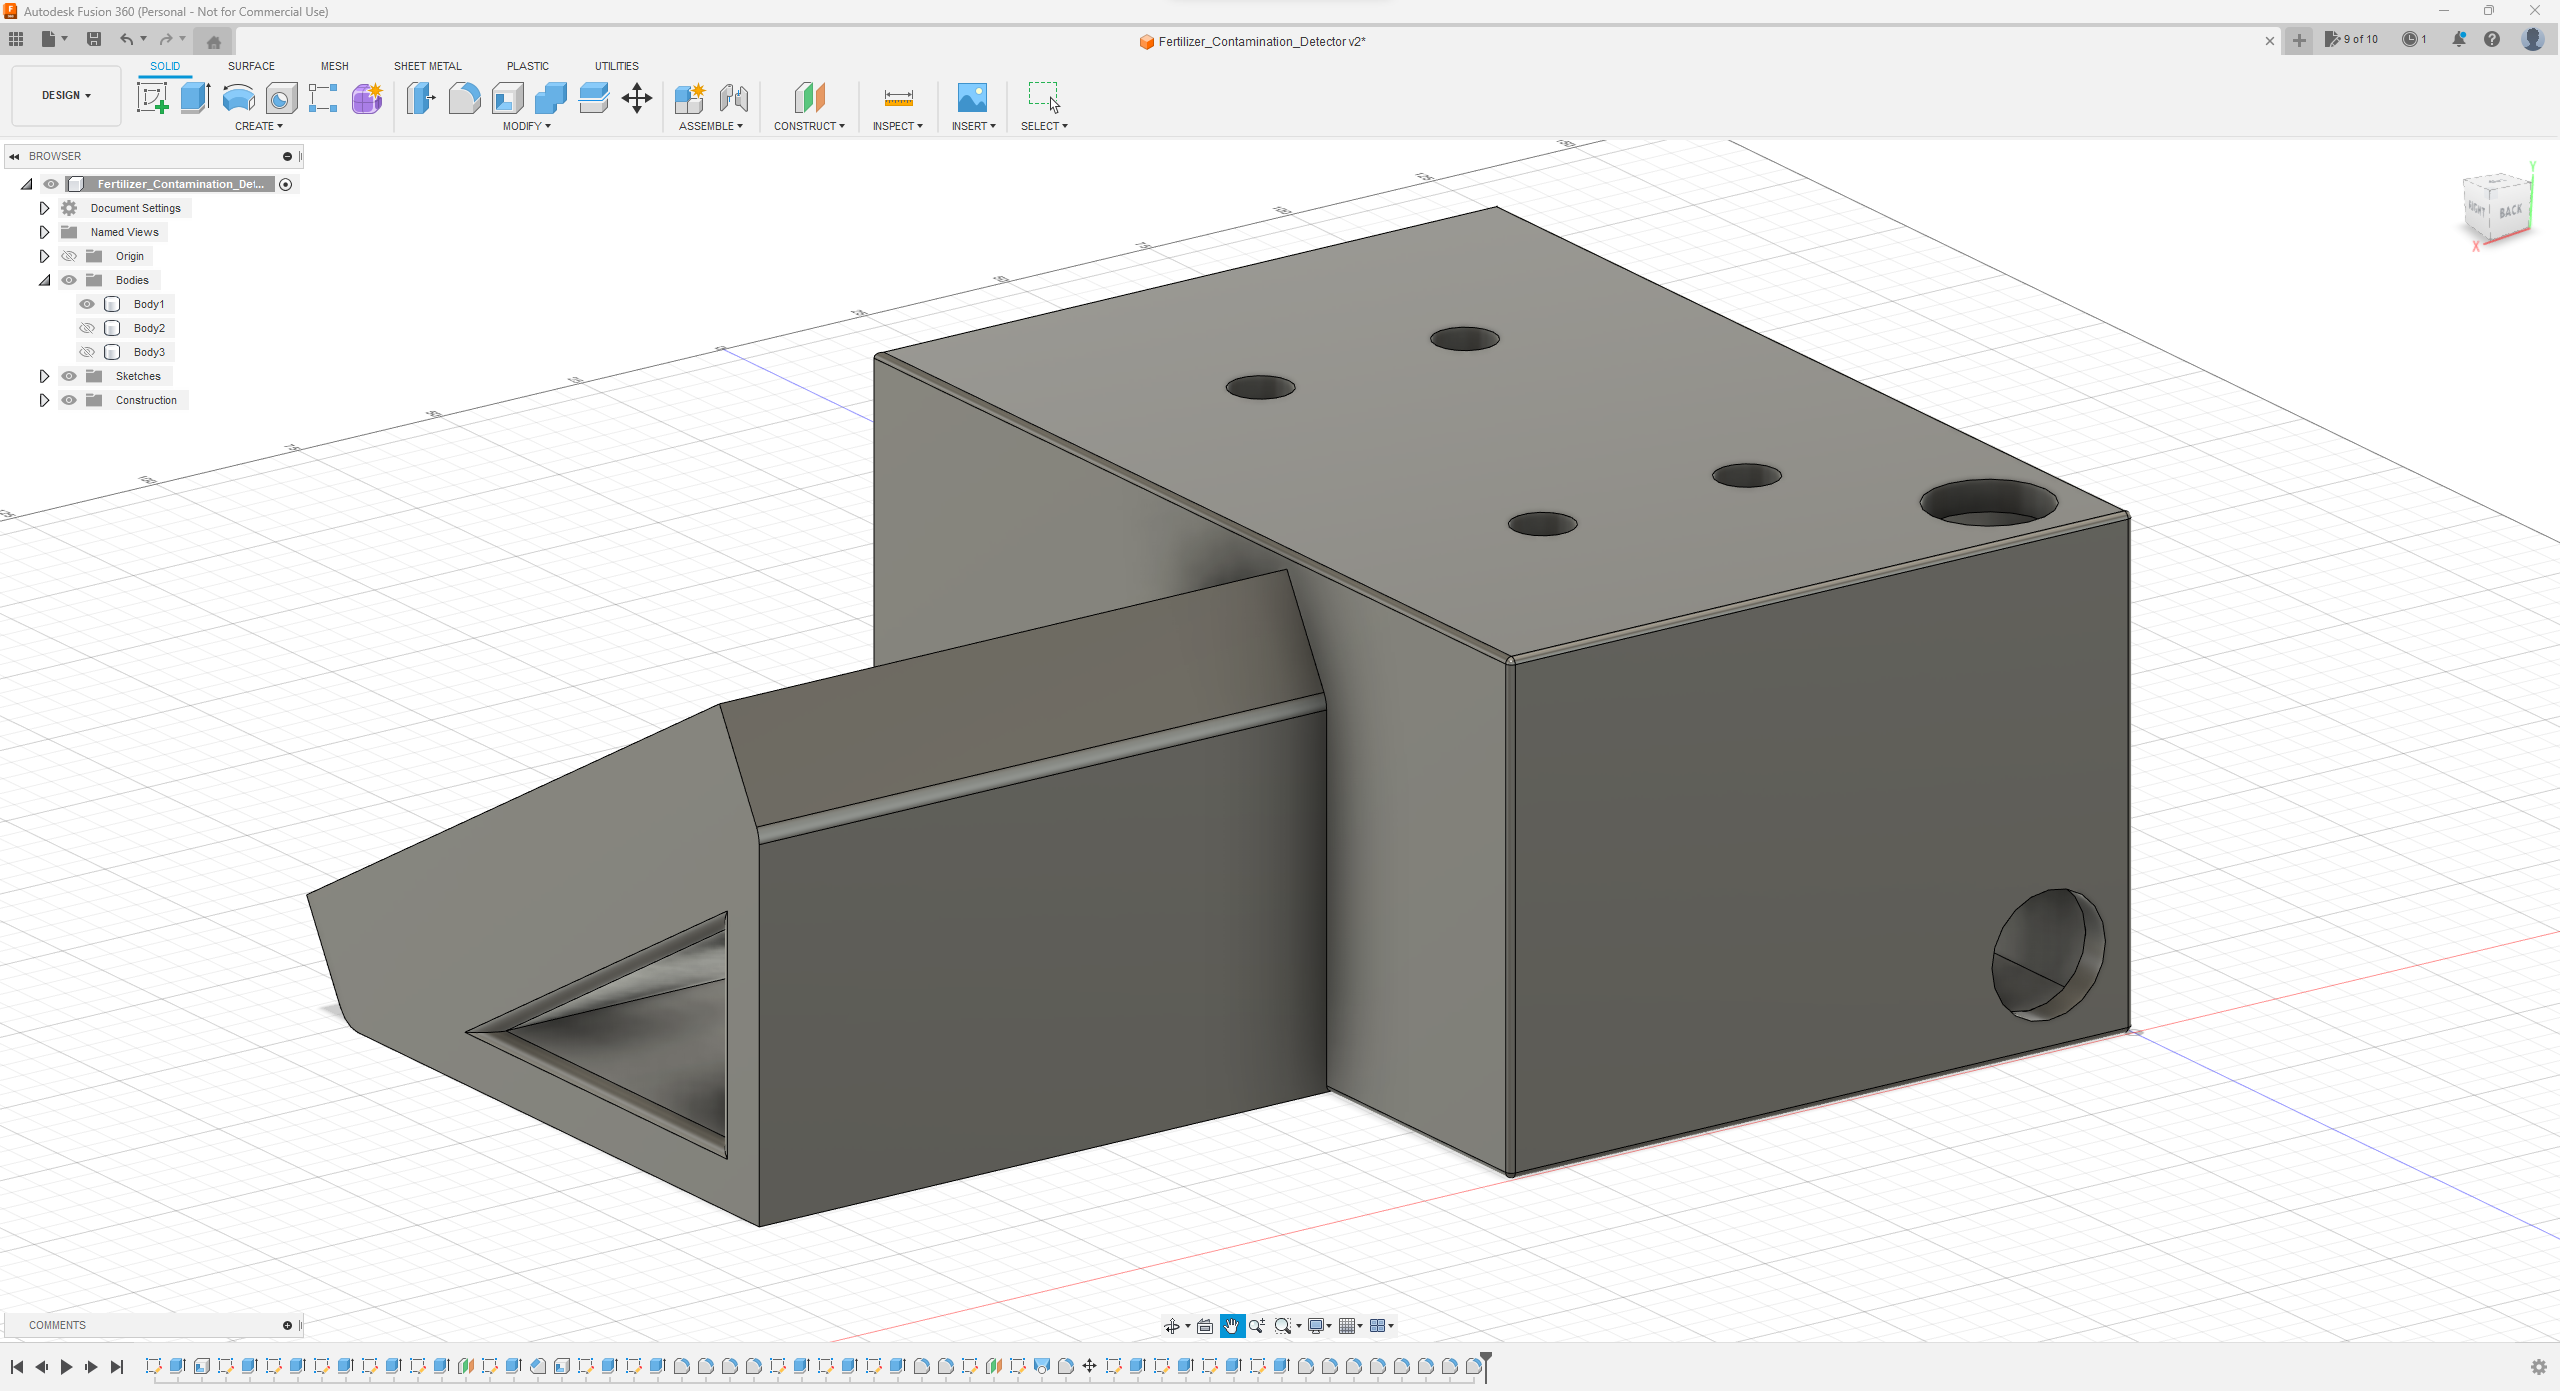The image size is (2560, 1391).
Task: Hide Body1 using its eye icon
Action: point(88,303)
